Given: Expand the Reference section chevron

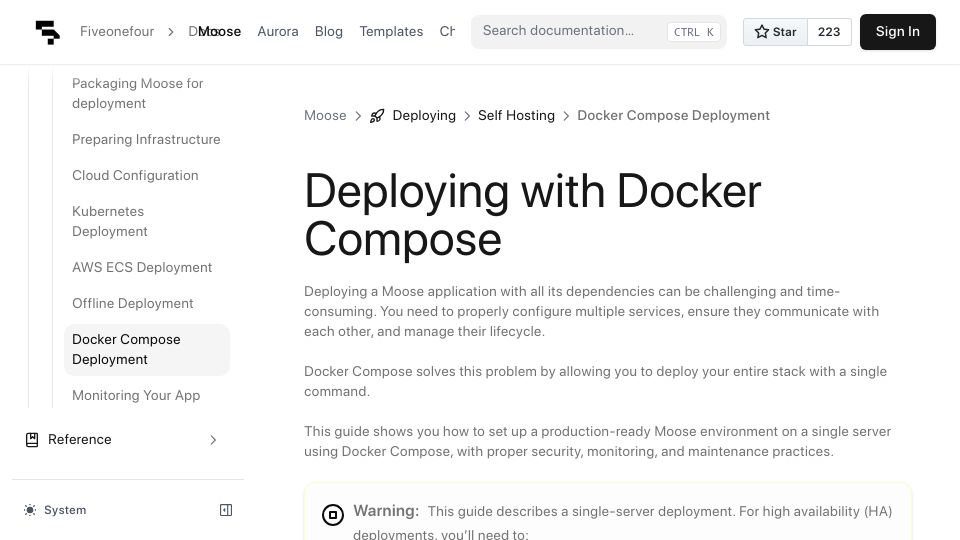Looking at the screenshot, I should click(213, 440).
